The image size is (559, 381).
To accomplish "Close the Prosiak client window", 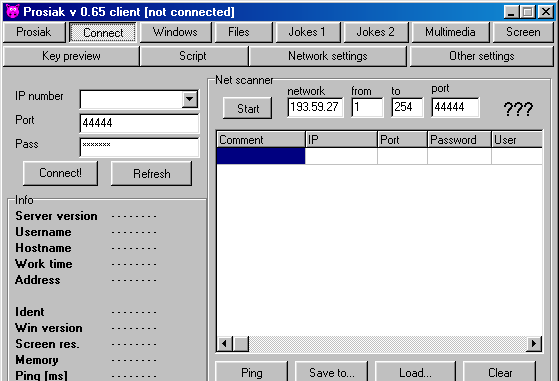I will point(545,12).
